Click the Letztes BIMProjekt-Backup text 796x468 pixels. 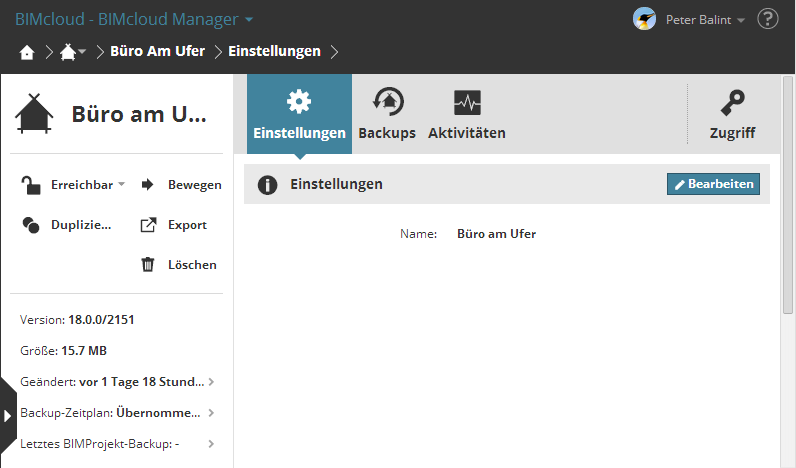[100, 444]
